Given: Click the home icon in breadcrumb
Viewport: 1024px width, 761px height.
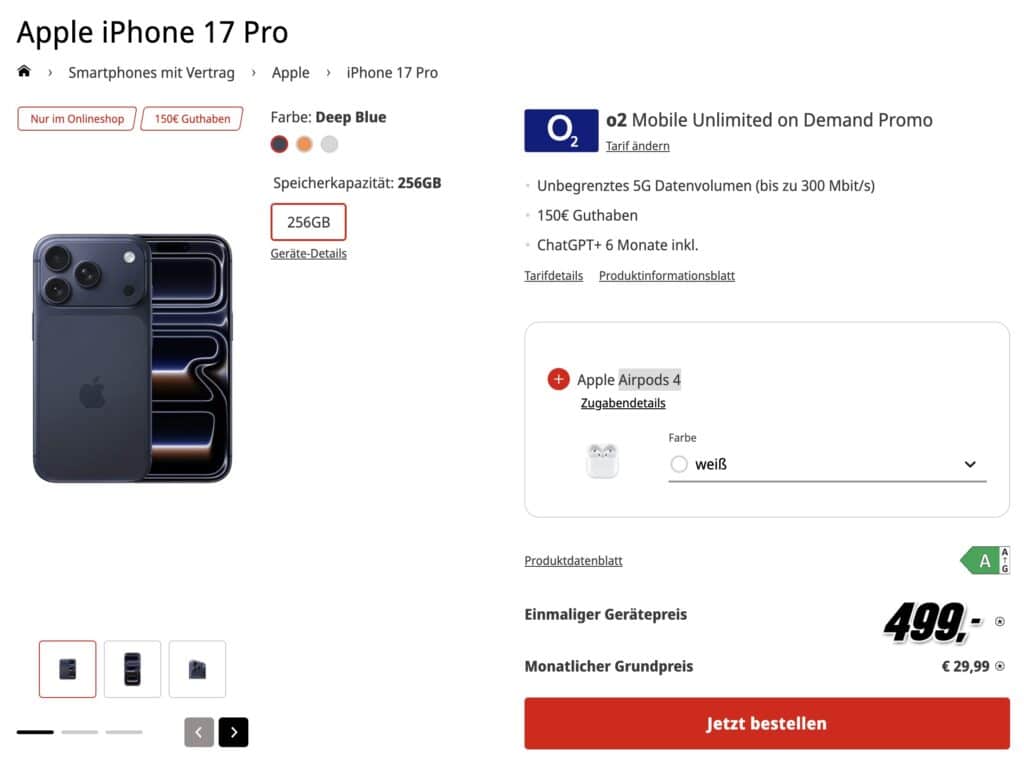Looking at the screenshot, I should point(24,72).
